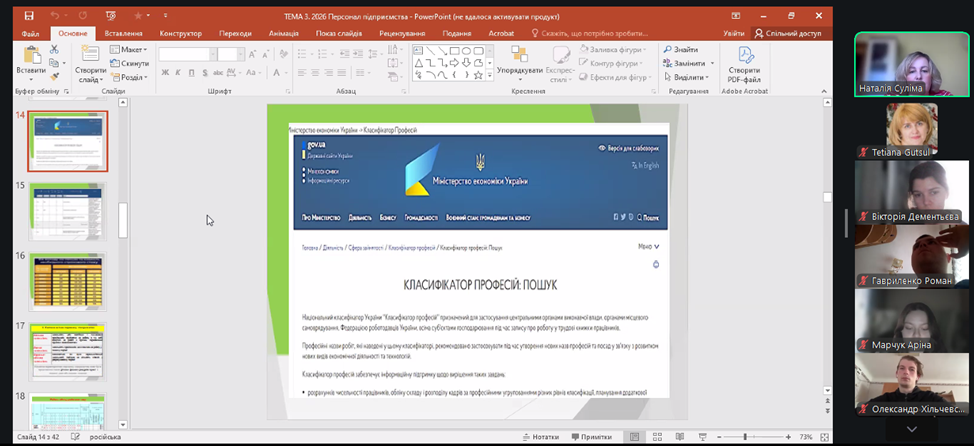974x446 pixels.
Task: Choose the star shape in gallery
Action: coord(478,75)
